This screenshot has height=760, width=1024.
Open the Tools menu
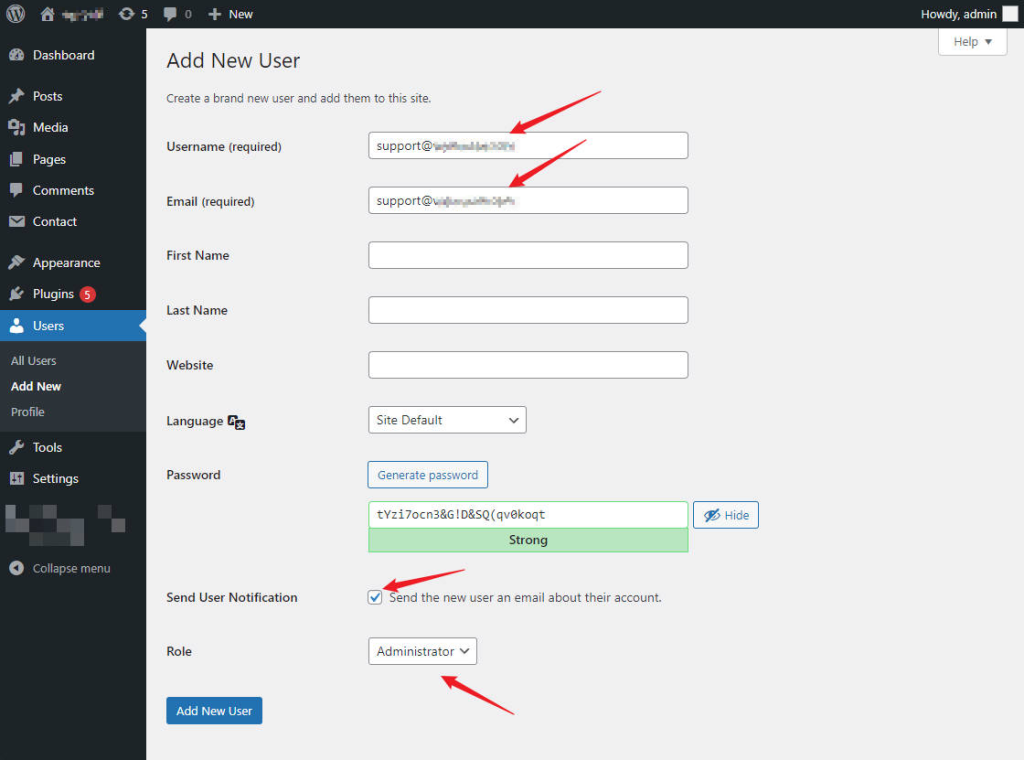[47, 447]
